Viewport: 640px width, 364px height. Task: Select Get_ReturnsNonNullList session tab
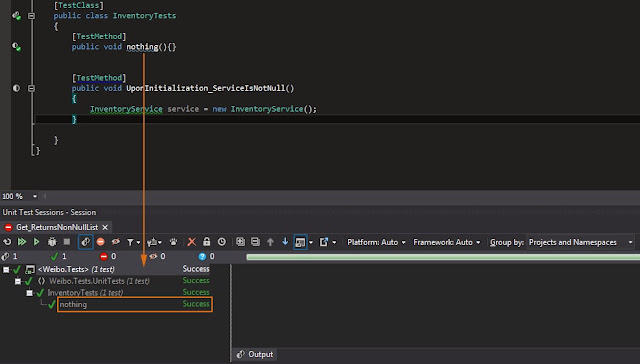[57, 227]
